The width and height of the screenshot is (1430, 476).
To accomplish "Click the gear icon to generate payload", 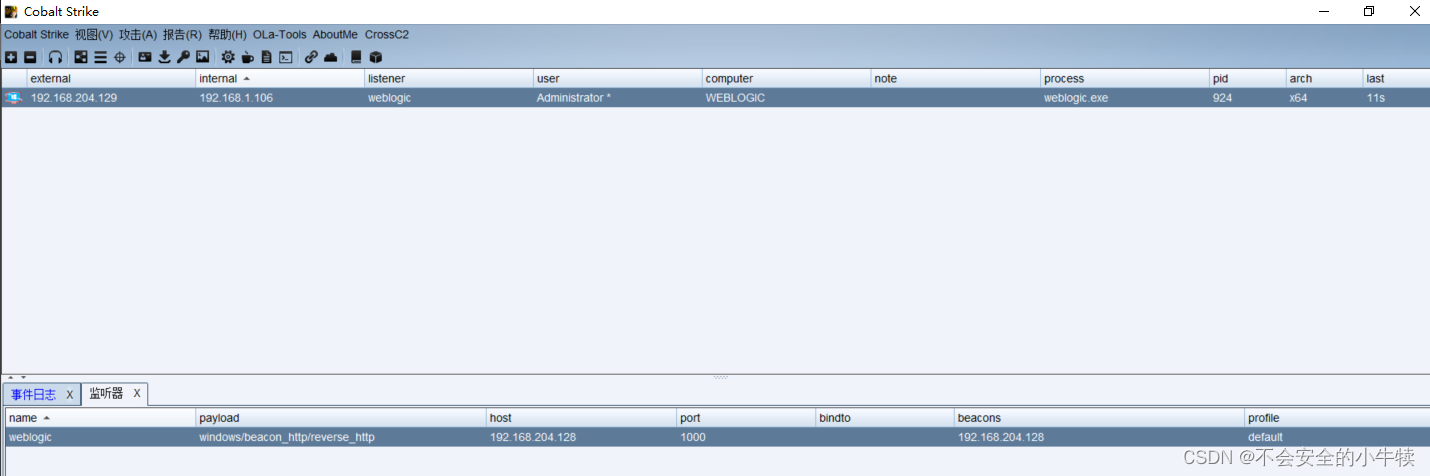I will [228, 57].
